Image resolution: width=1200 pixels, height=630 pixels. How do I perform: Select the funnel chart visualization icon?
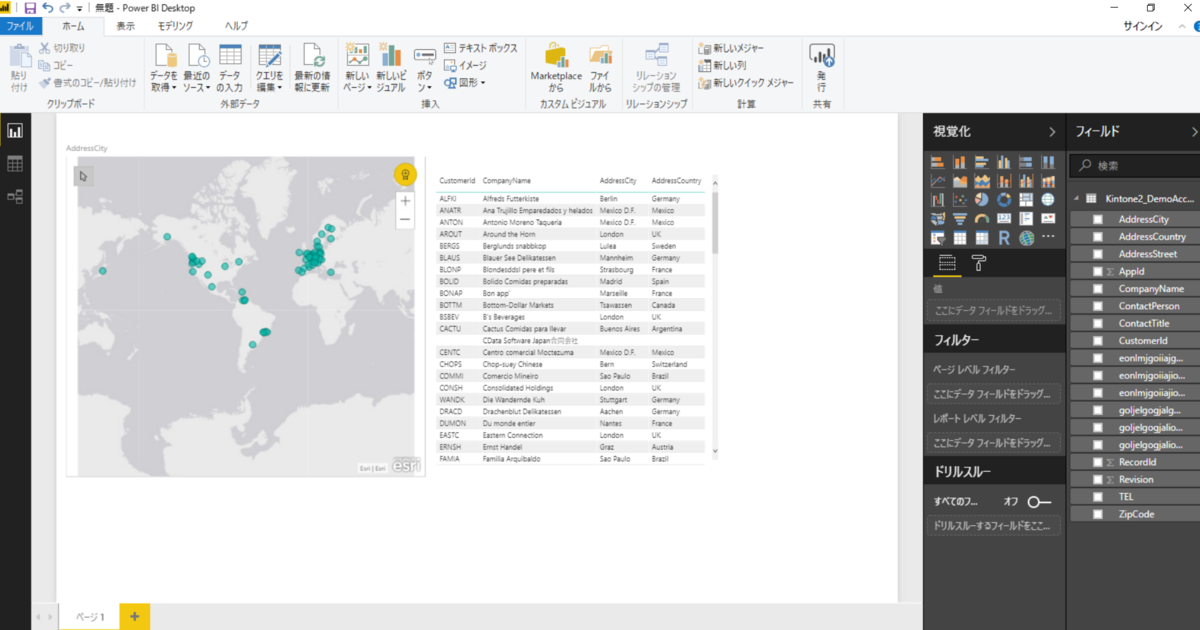(x=960, y=218)
